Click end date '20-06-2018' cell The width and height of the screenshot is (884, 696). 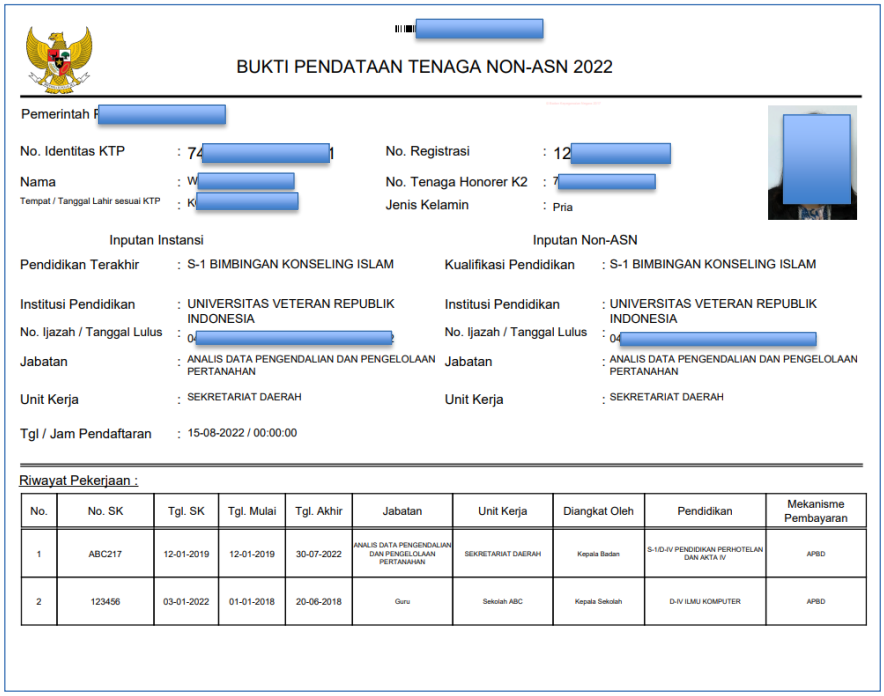click(319, 601)
